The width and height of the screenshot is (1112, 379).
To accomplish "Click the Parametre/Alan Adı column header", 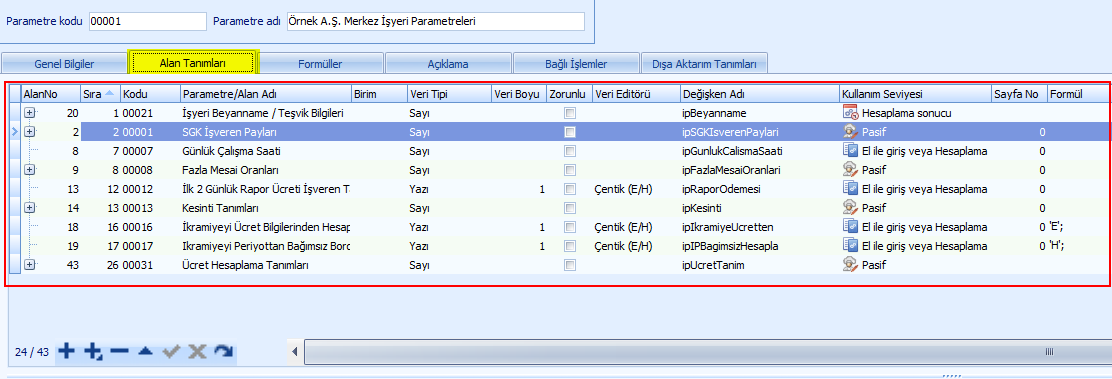I will (265, 94).
